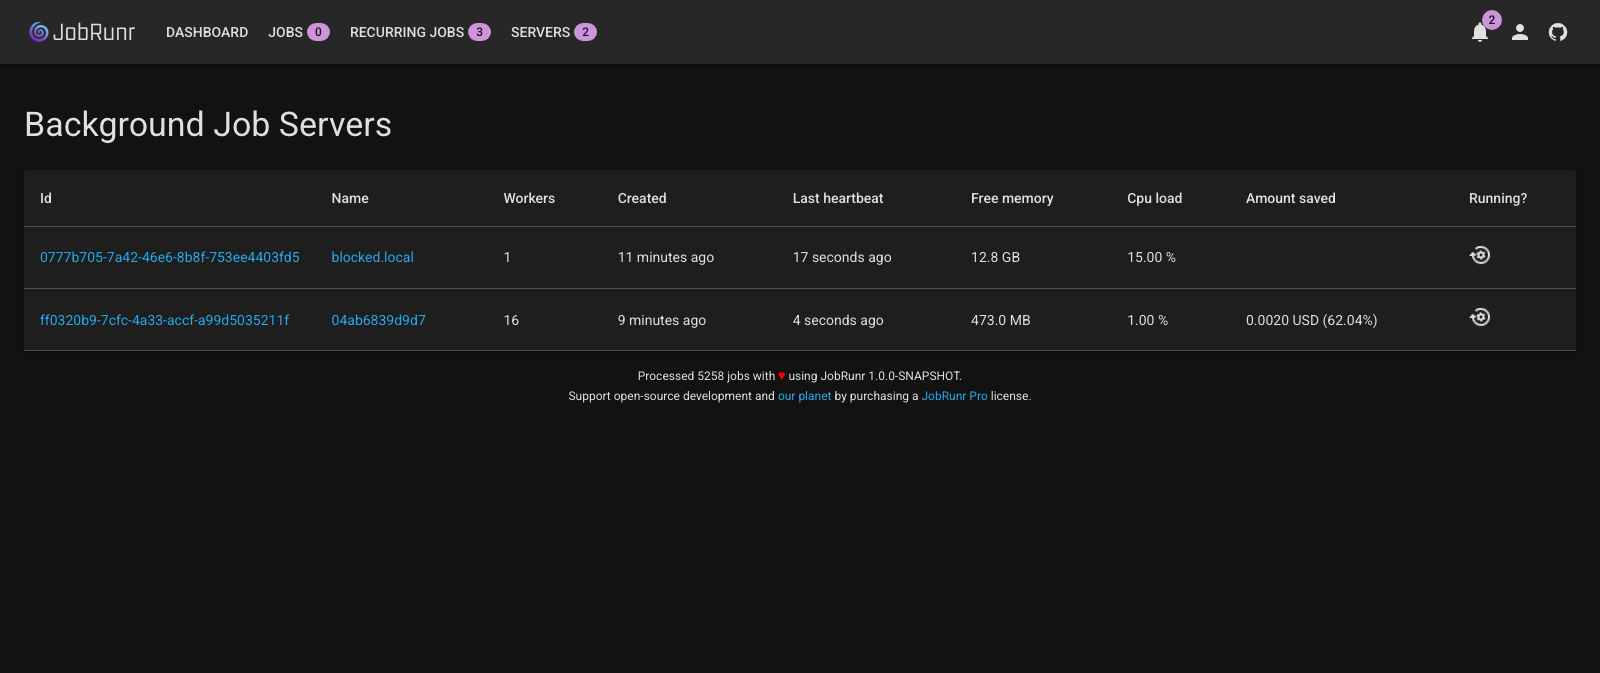The height and width of the screenshot is (673, 1600).
Task: Open server id 0777b705-7a42-46e6-8b8f-753ee4403fd5
Action: [x=170, y=257]
